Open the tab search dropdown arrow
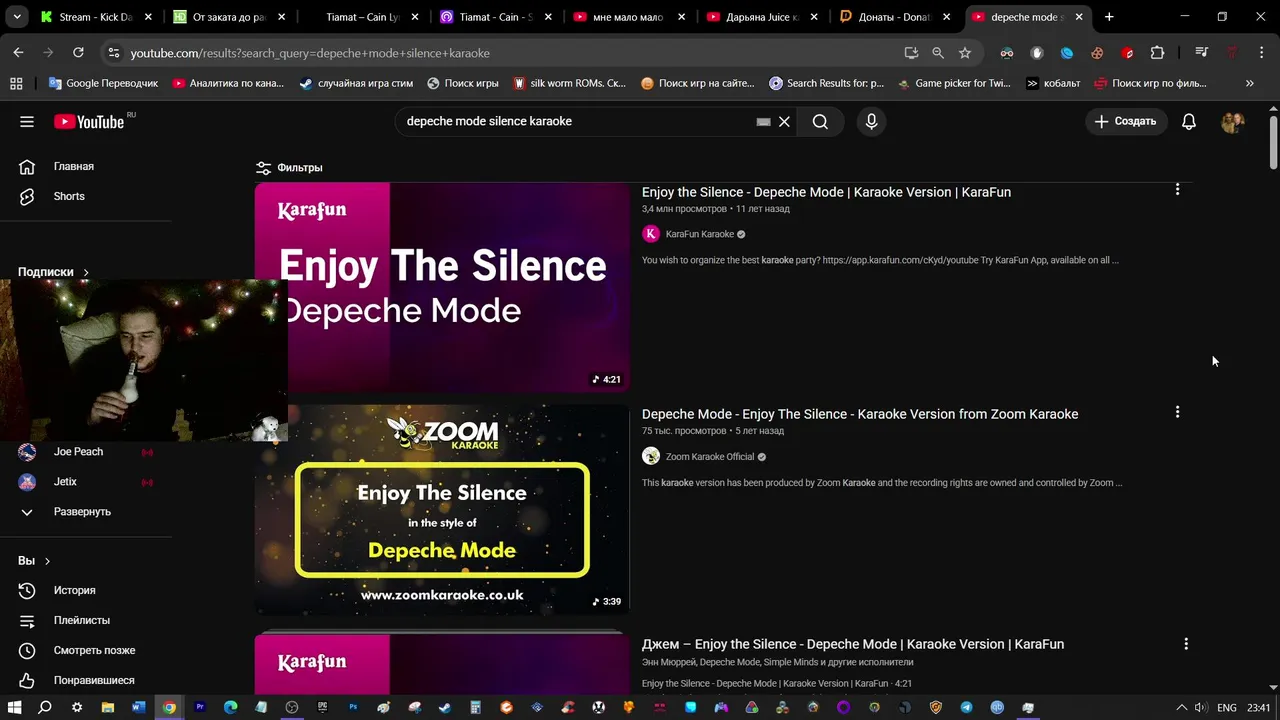1280x720 pixels. (17, 17)
